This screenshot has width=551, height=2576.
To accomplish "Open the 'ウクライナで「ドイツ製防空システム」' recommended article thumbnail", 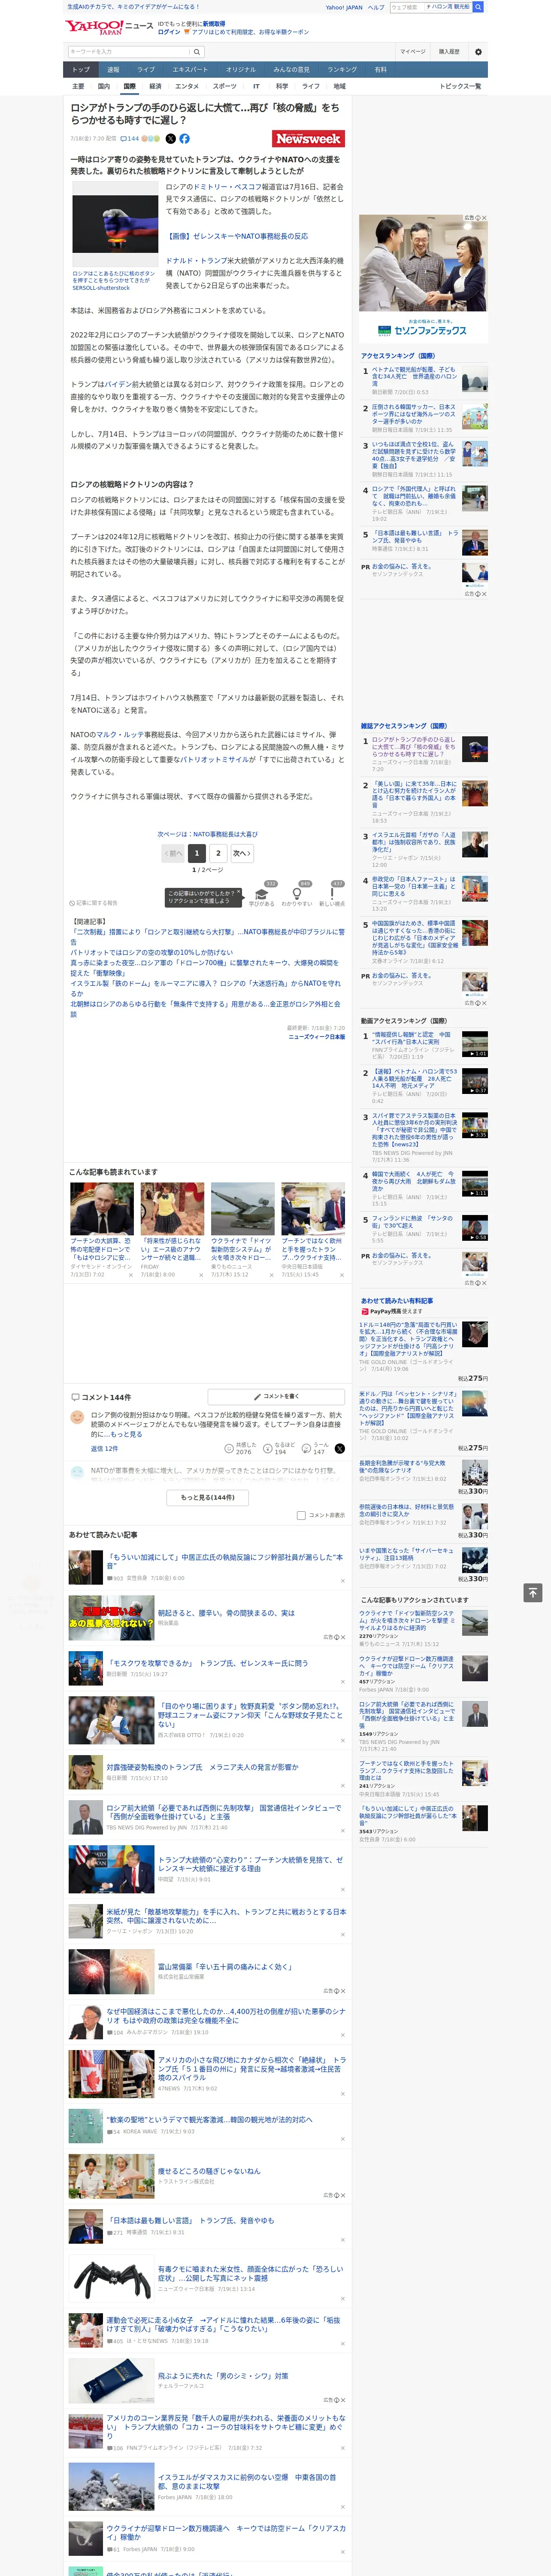I will (x=242, y=1208).
